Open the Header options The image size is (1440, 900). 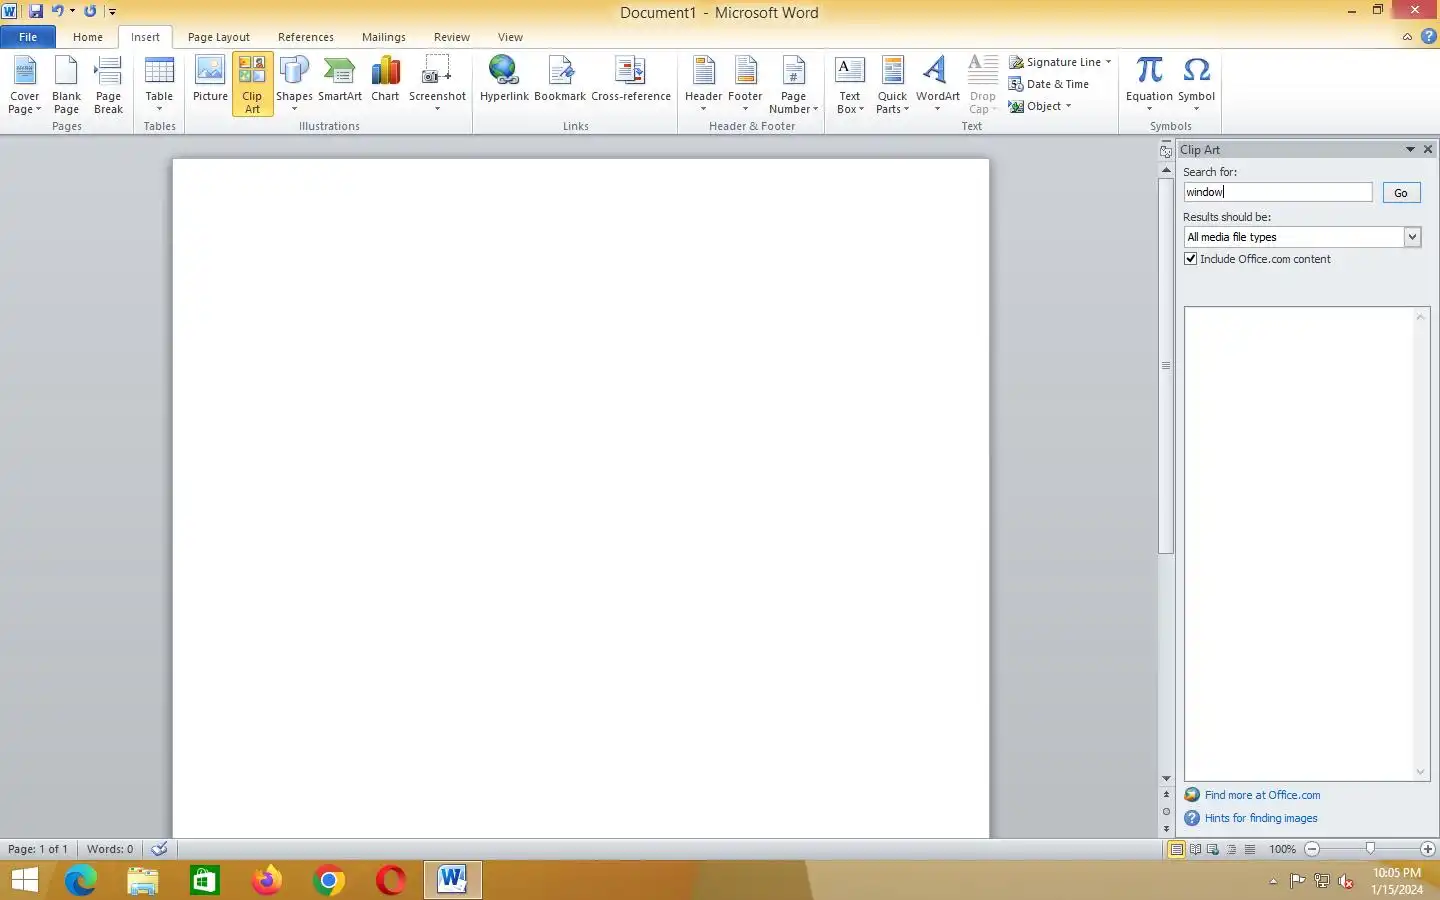pyautogui.click(x=703, y=85)
